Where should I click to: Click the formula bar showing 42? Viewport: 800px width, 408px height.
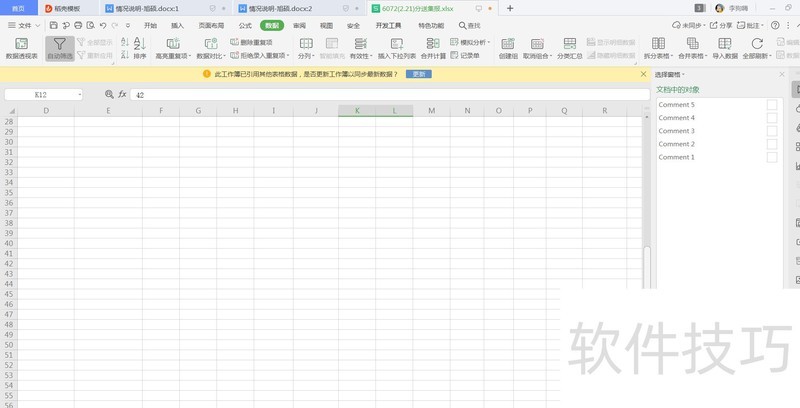point(390,95)
